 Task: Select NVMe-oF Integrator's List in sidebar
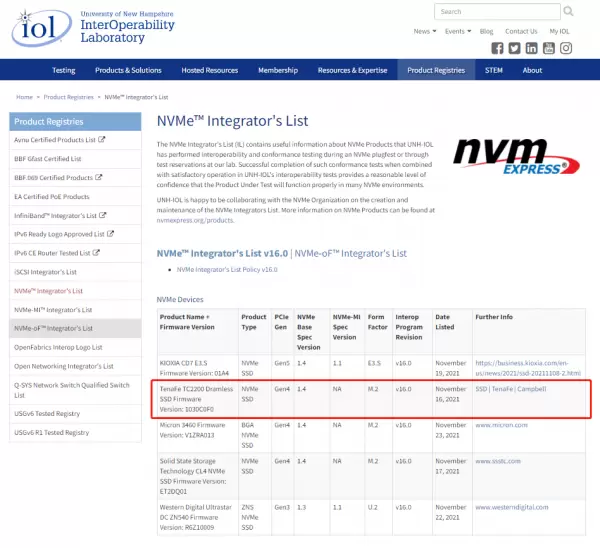(x=54, y=328)
